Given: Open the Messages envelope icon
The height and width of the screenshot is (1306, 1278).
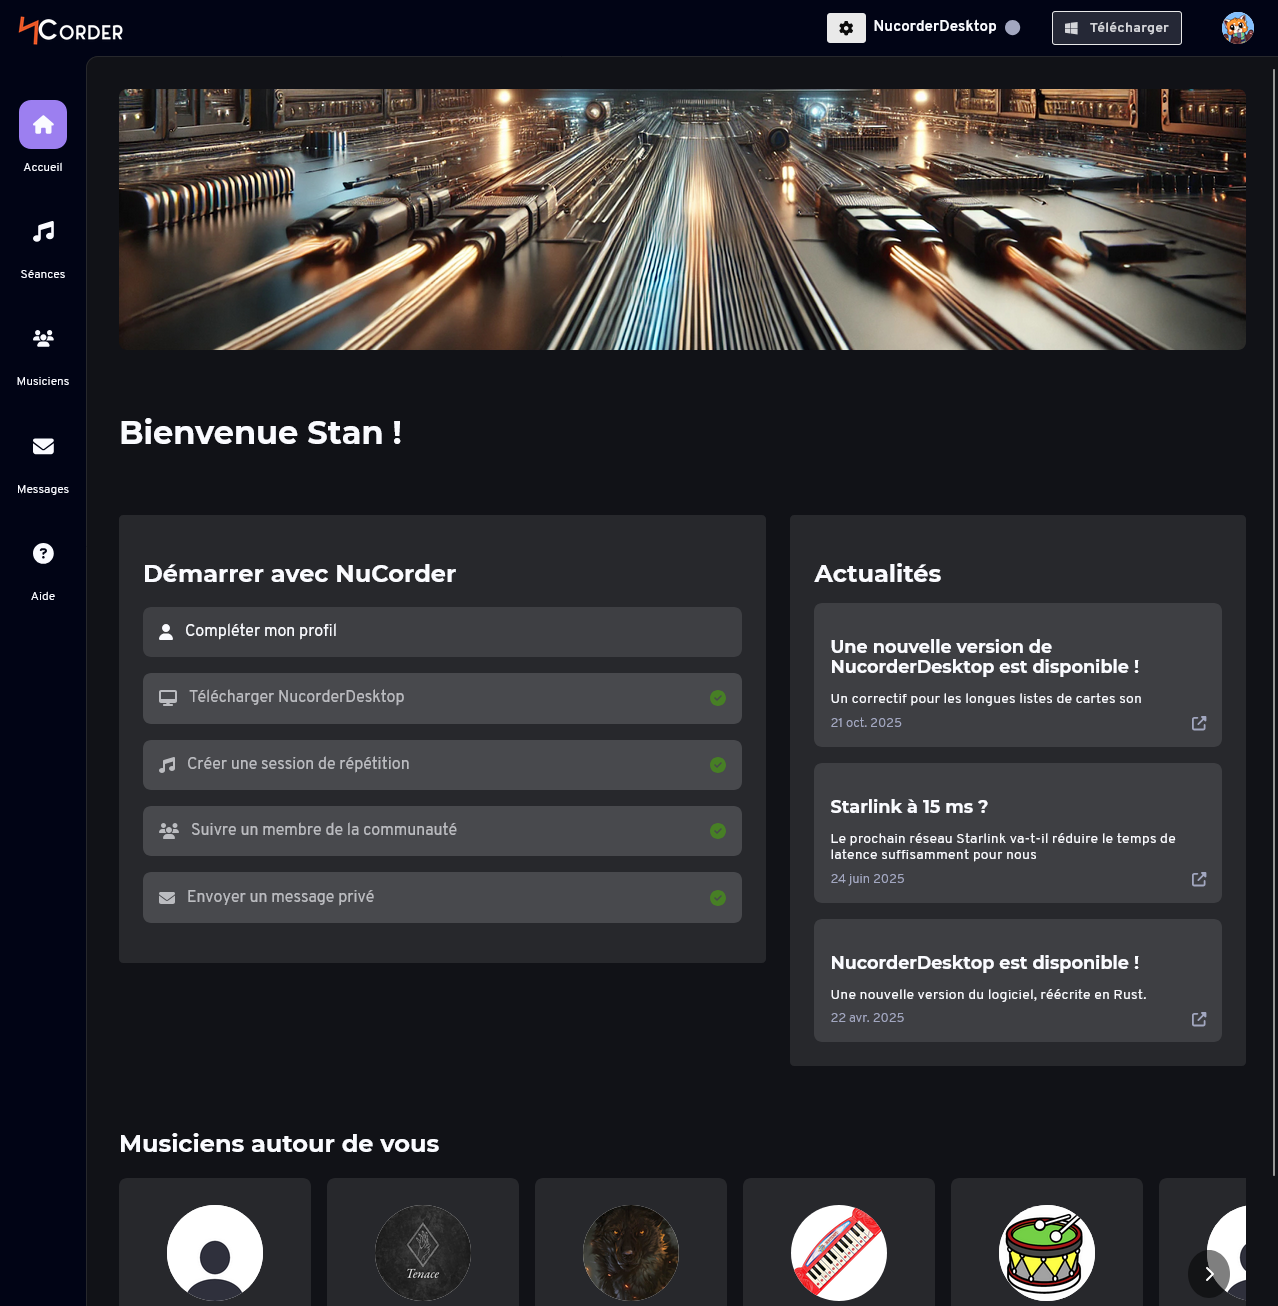Looking at the screenshot, I should [43, 446].
